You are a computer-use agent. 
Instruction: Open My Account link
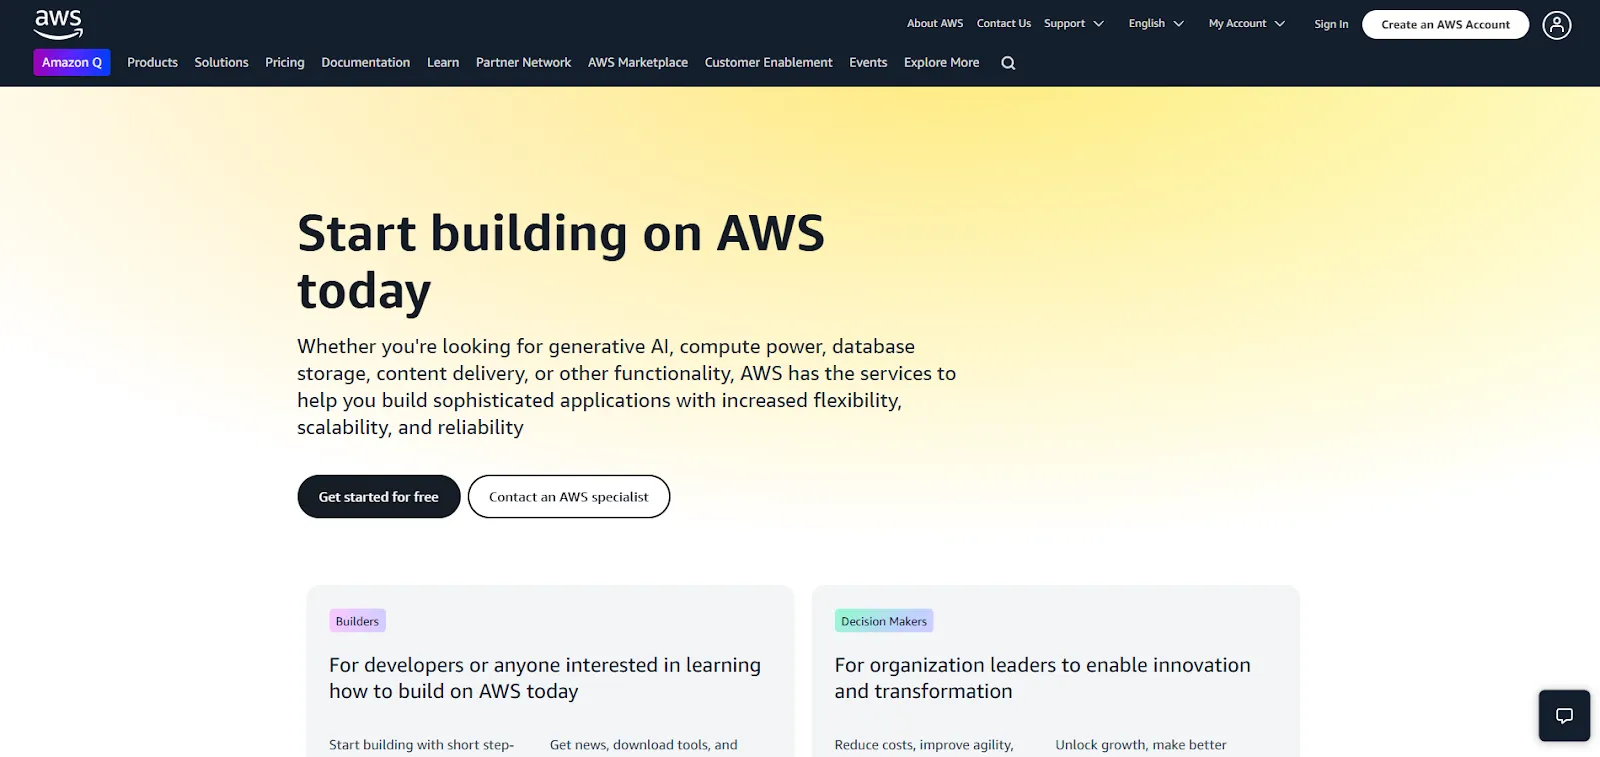point(1237,24)
